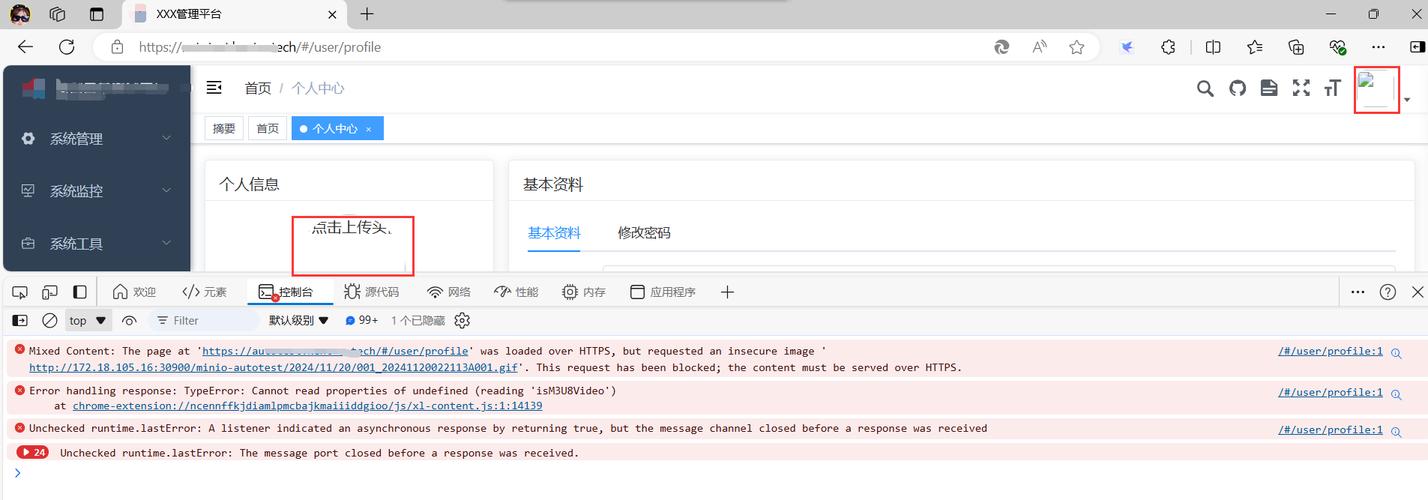Open the 欢迎 DevTools tab
1428x500 pixels.
click(135, 292)
